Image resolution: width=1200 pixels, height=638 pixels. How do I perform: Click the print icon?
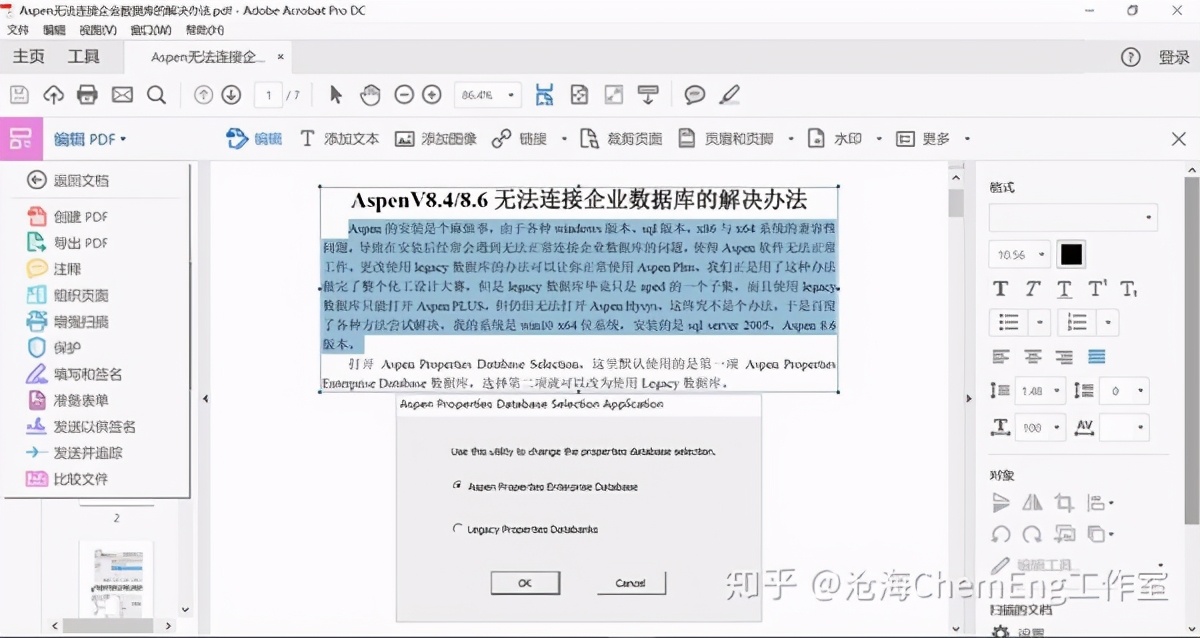pos(88,95)
